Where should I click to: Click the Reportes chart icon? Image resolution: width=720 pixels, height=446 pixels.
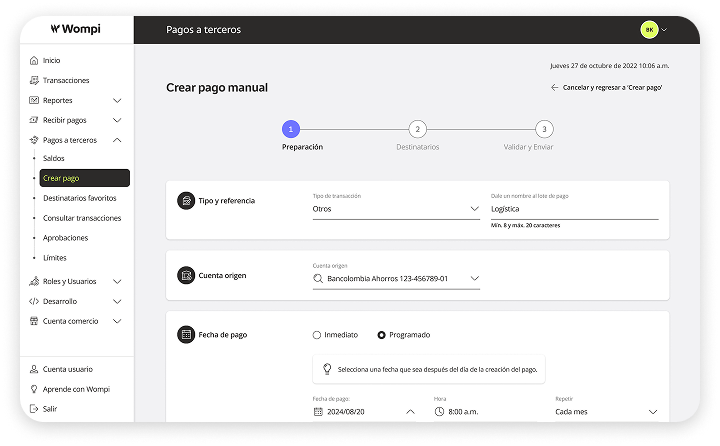click(x=35, y=100)
